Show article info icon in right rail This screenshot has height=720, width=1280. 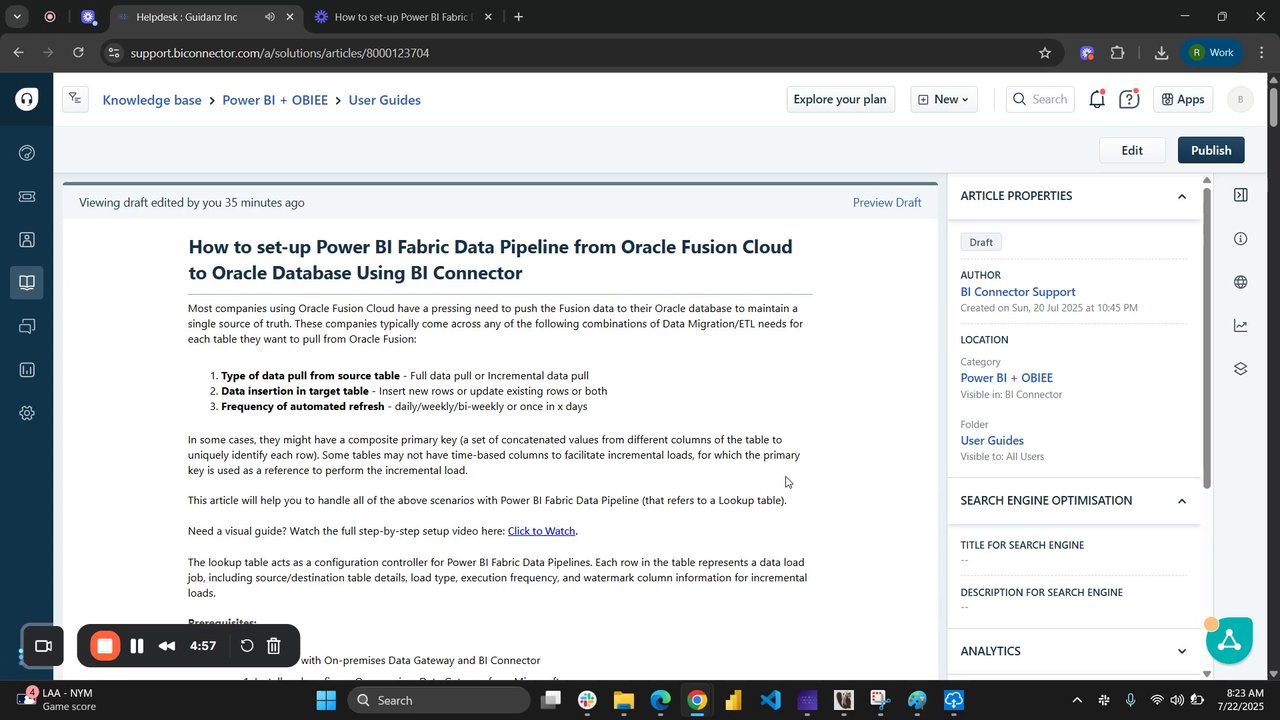(x=1240, y=238)
